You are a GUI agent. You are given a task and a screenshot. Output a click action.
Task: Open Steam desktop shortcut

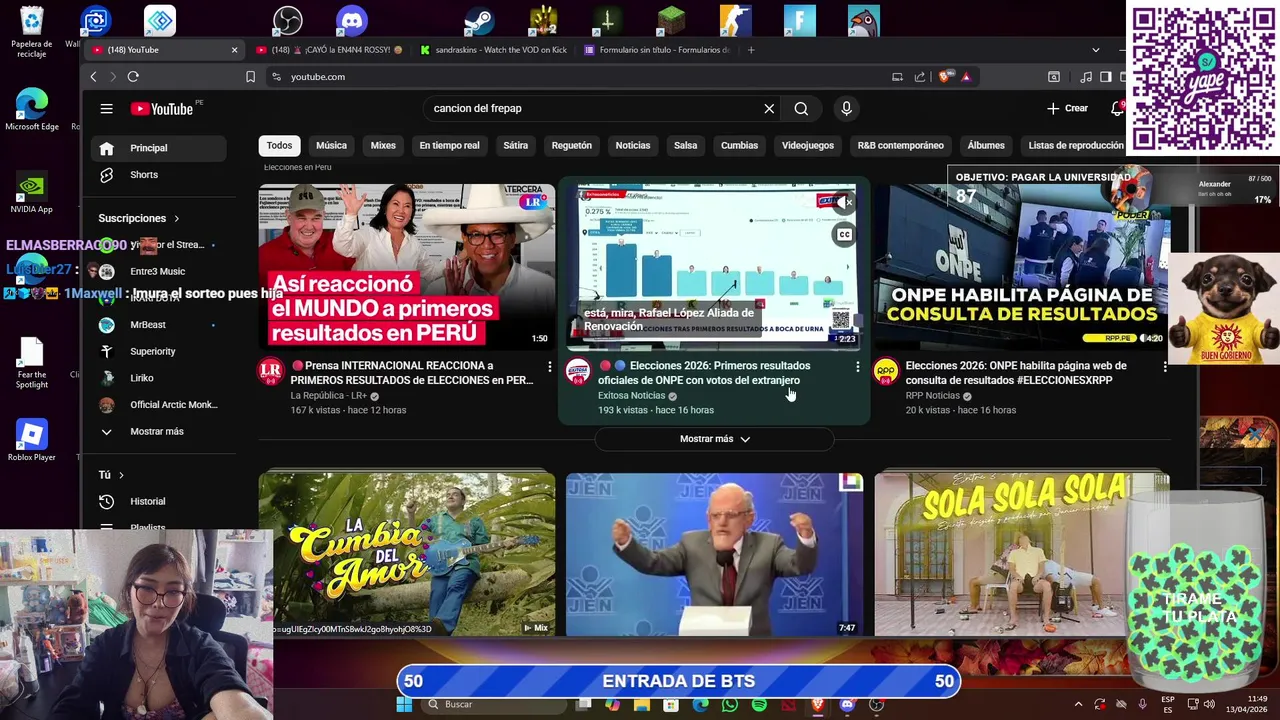[479, 20]
